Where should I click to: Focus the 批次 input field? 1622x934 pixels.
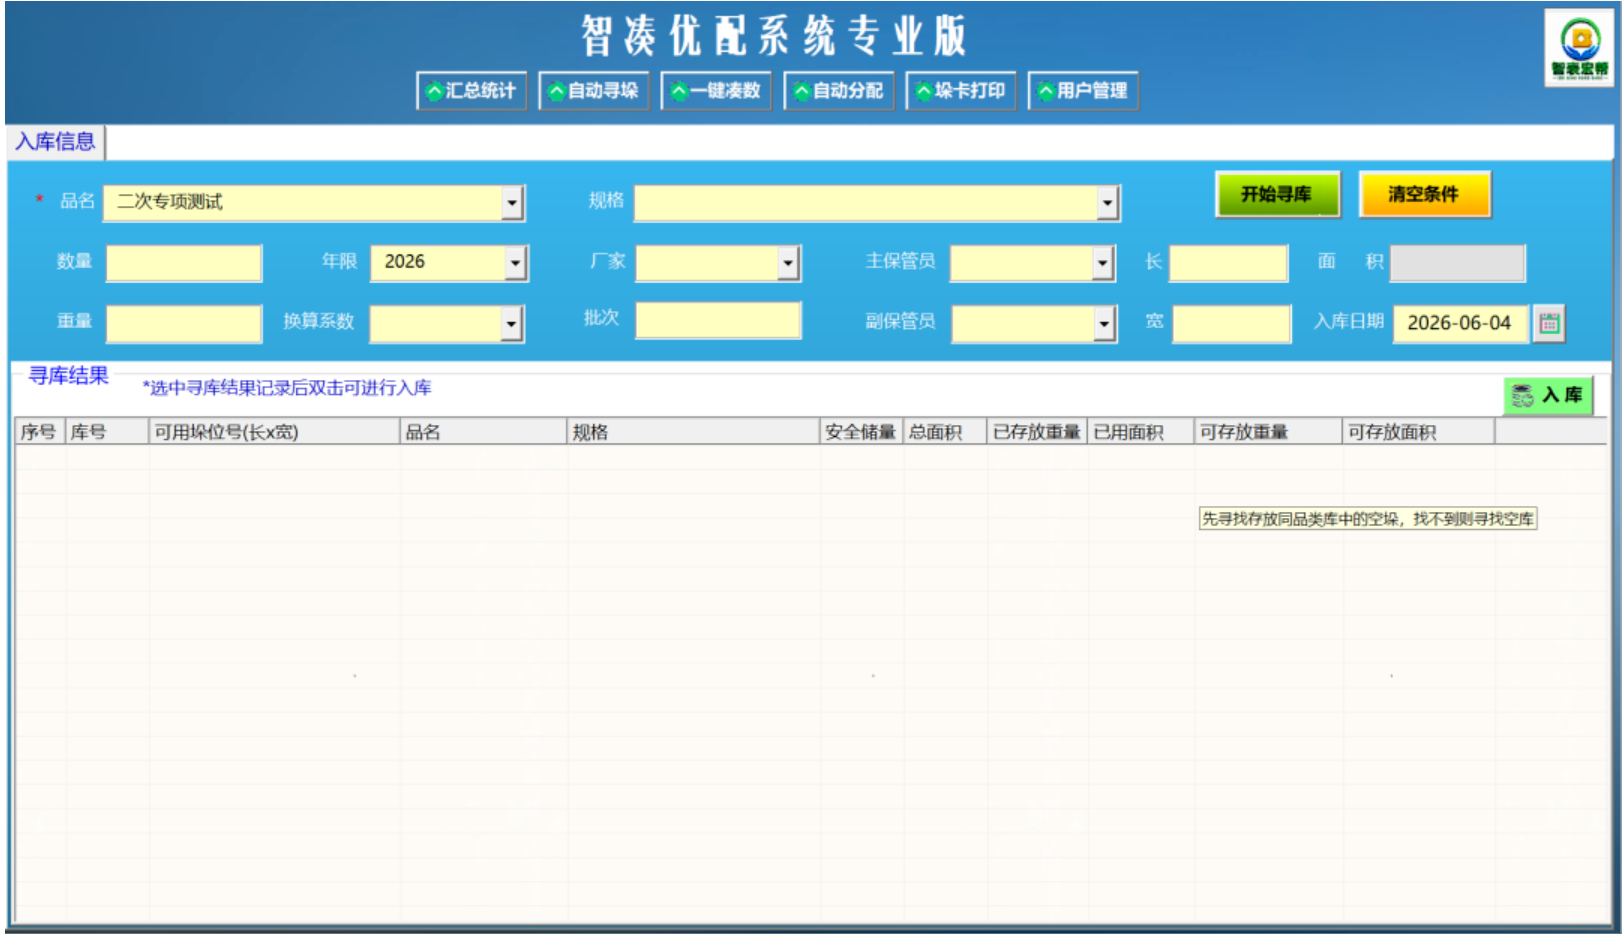coord(718,320)
